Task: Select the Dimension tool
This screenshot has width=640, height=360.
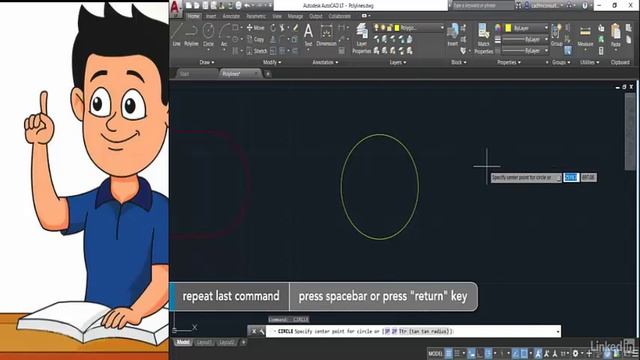Action: click(326, 35)
